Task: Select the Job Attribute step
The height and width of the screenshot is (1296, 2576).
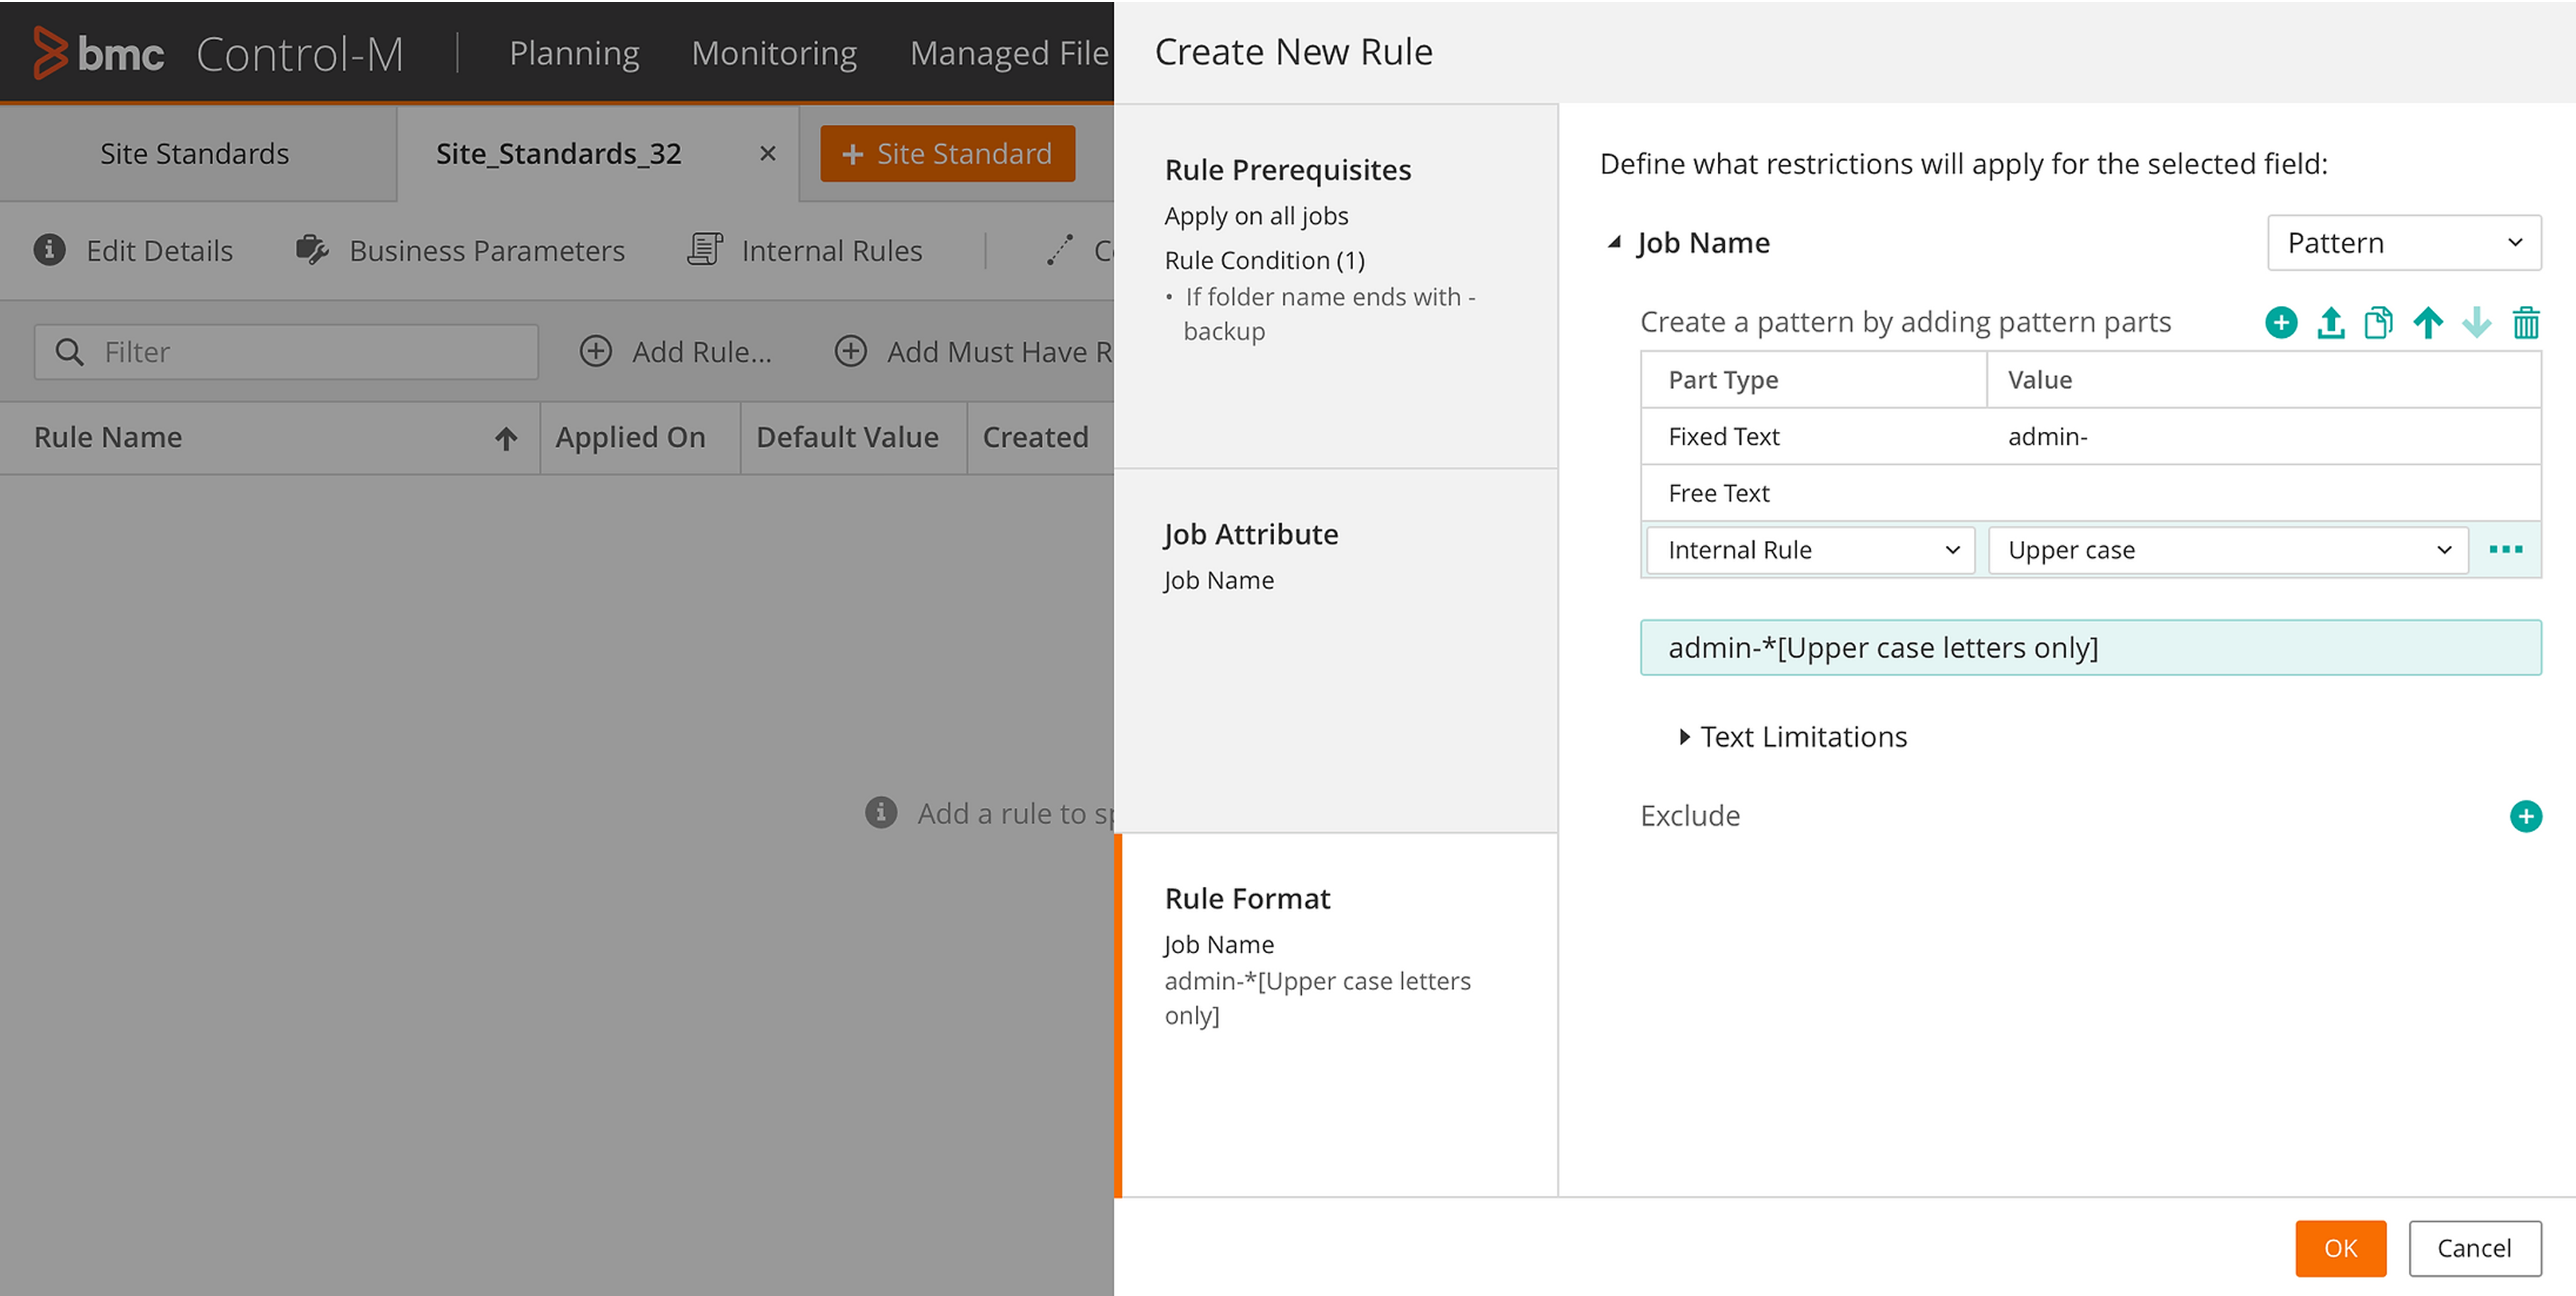Action: click(1336, 651)
